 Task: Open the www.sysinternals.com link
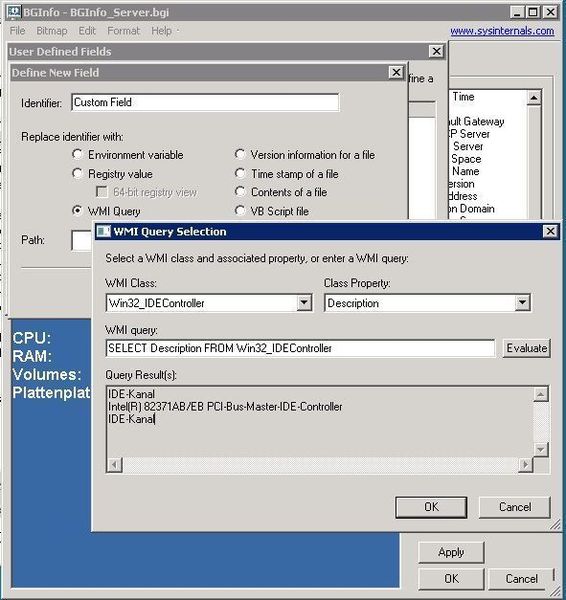[502, 31]
